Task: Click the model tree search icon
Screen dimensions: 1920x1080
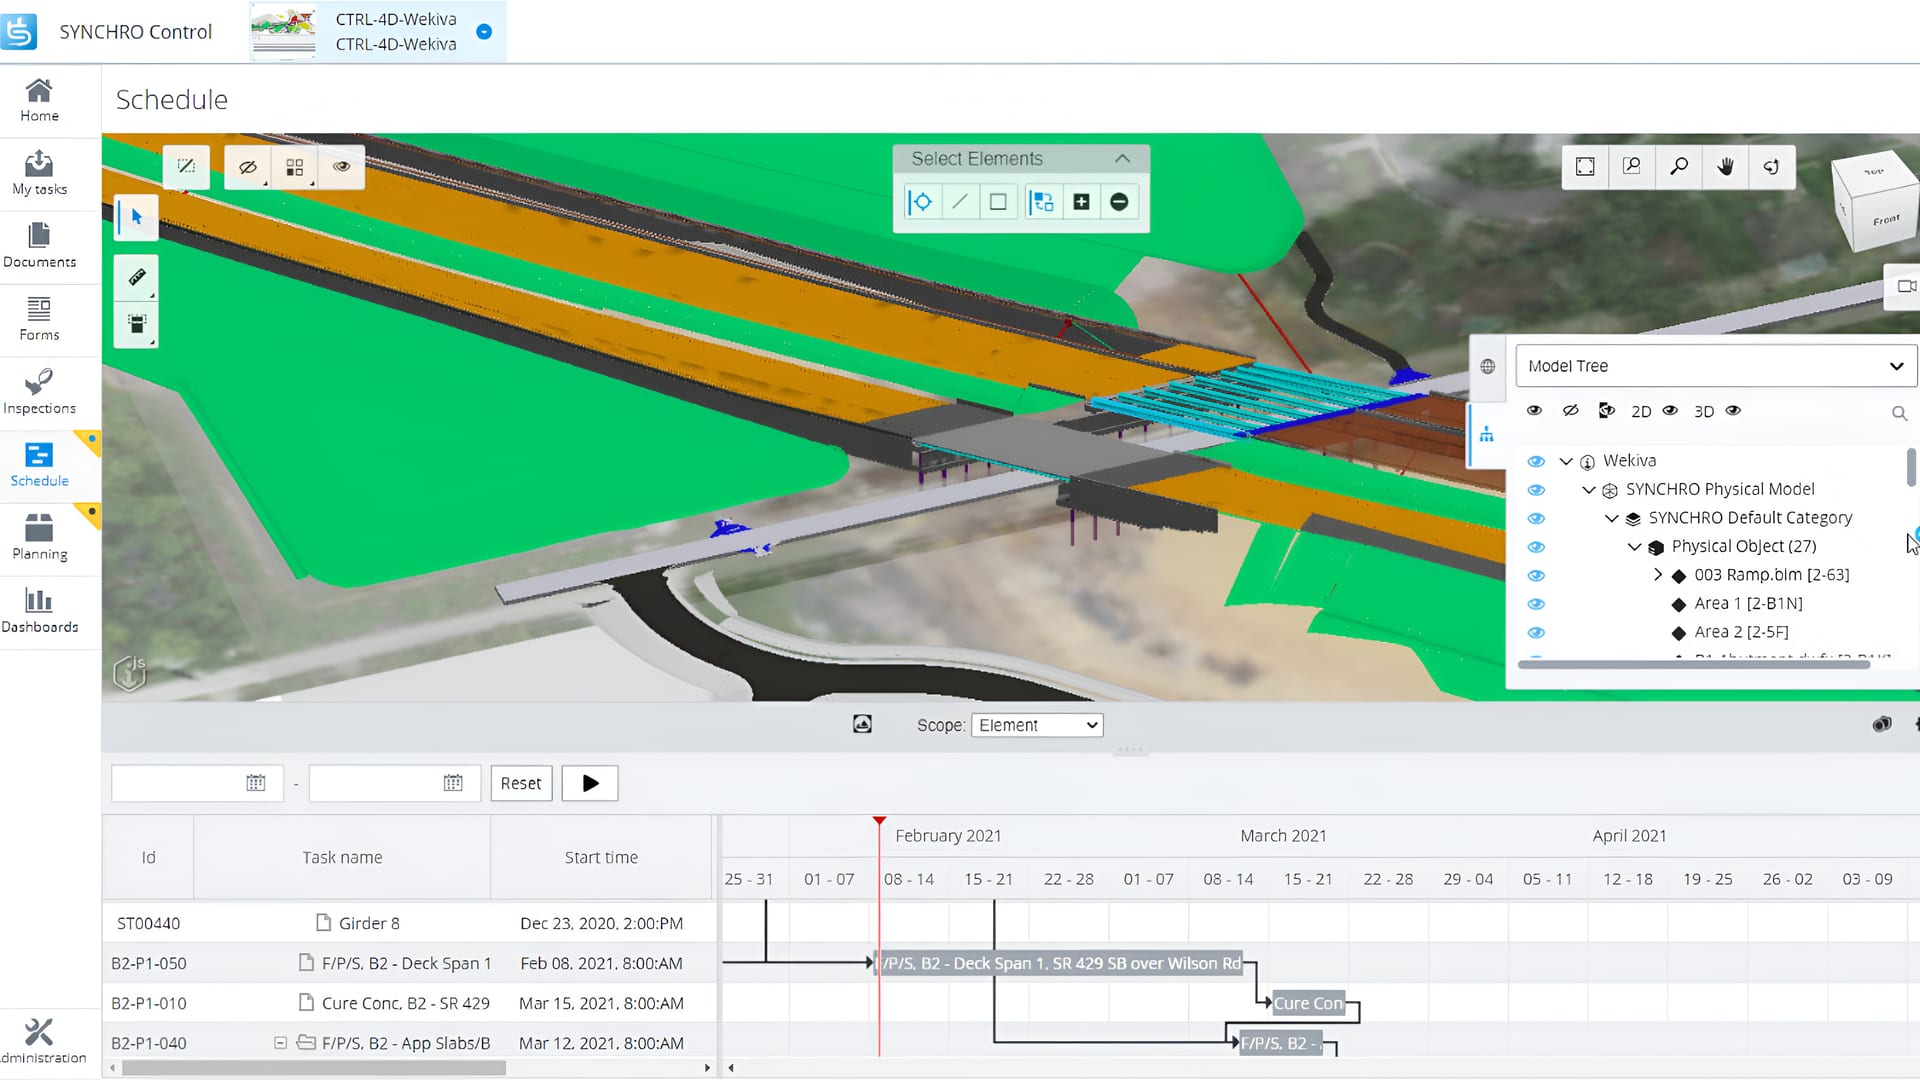Action: click(1899, 413)
